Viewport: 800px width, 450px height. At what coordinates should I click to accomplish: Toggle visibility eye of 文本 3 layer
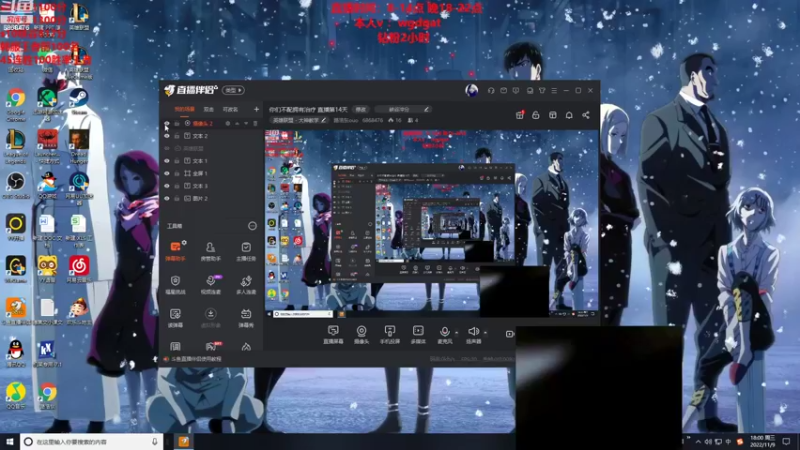click(x=167, y=186)
